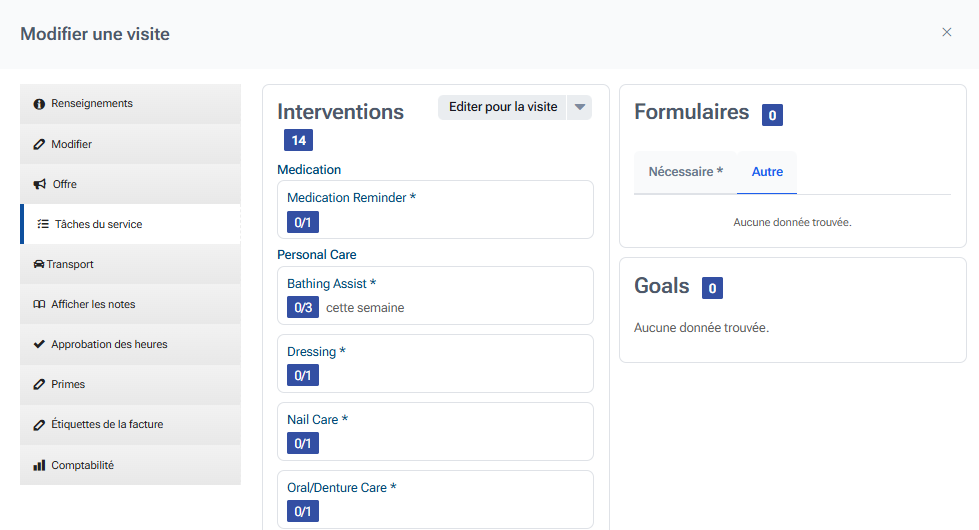Click the car icon beside Transport
Screen dimensions: 979x530
click(x=39, y=264)
